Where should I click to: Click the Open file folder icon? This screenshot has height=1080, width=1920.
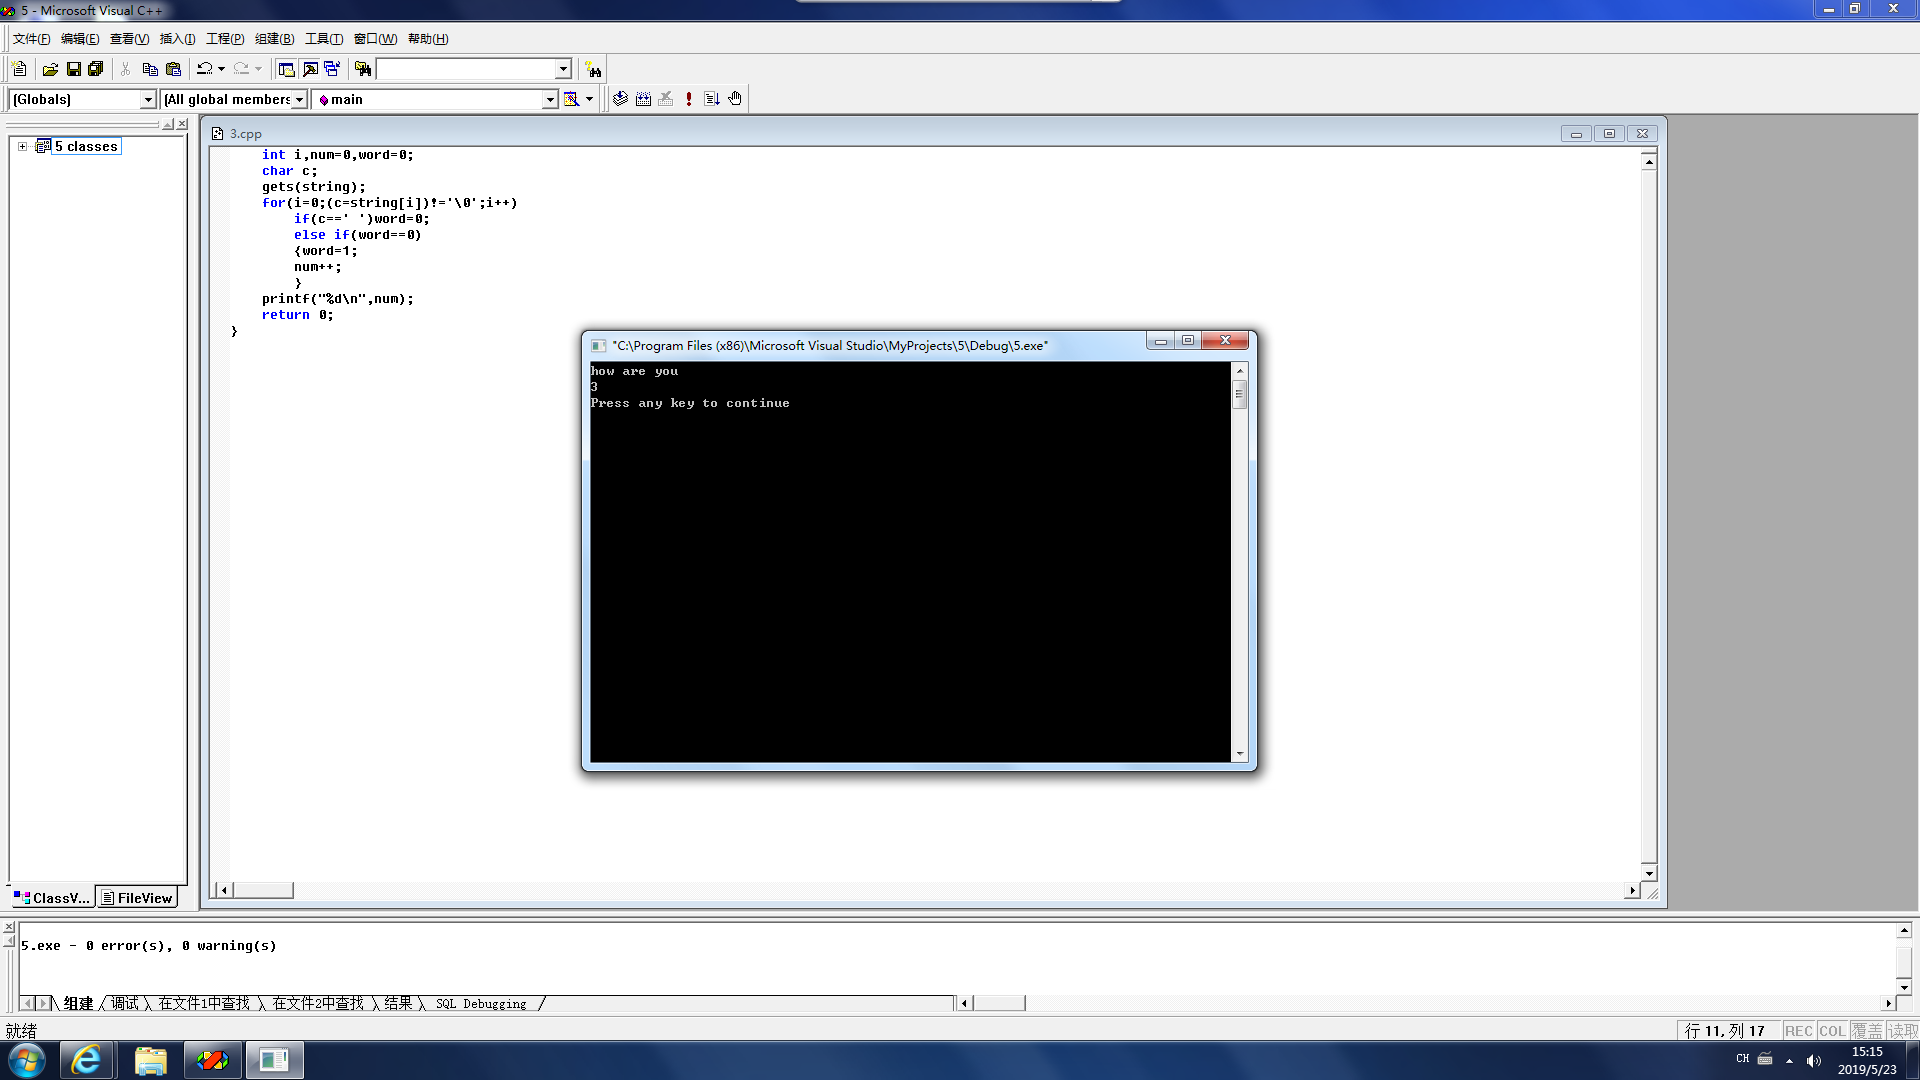click(50, 69)
